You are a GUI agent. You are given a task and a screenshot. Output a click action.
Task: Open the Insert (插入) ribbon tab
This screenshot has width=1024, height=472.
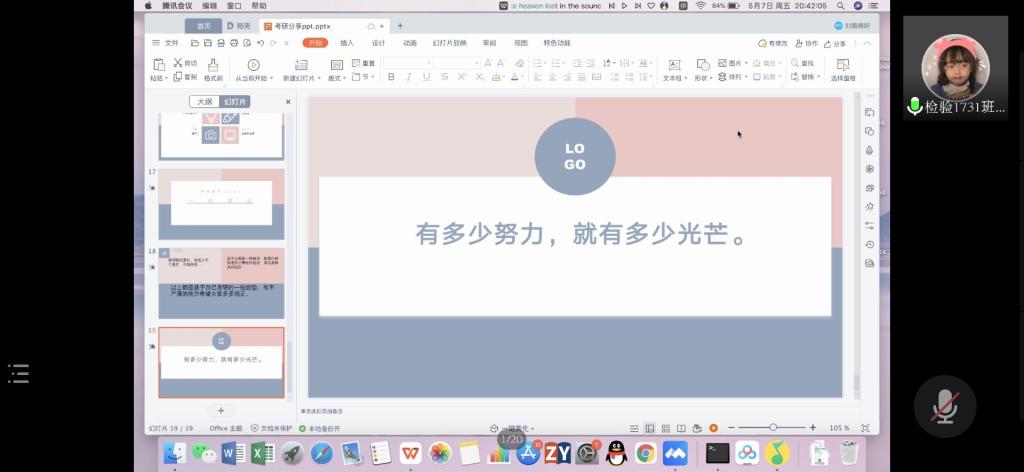tap(347, 43)
